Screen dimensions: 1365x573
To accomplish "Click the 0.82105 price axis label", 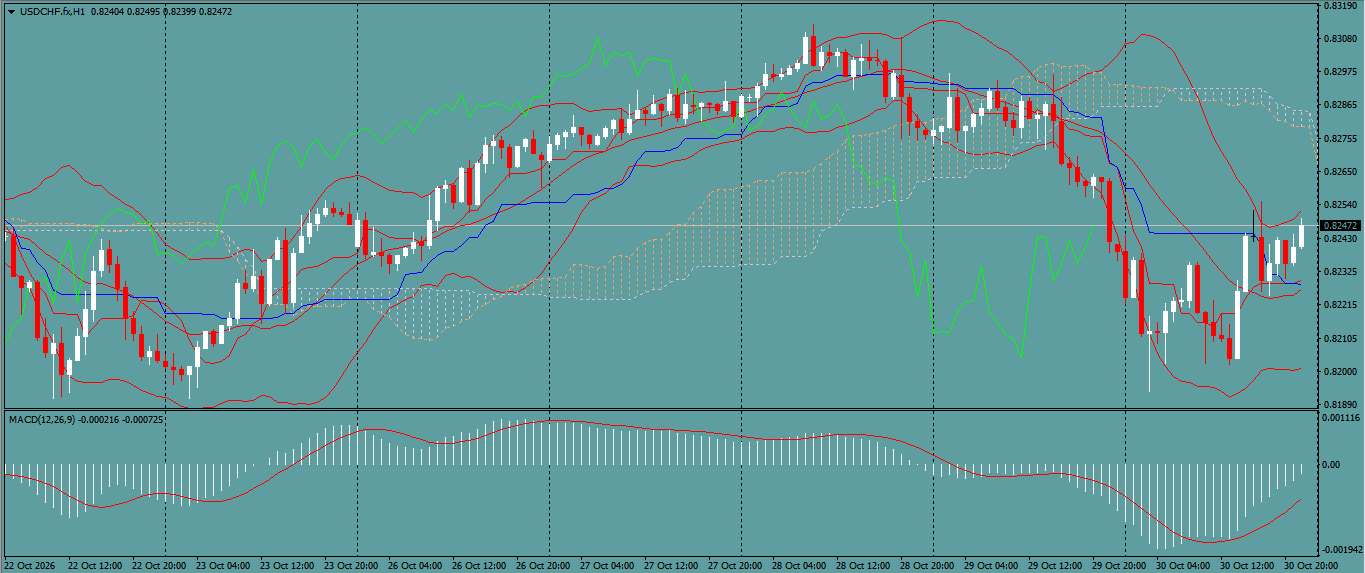I will click(x=1339, y=338).
